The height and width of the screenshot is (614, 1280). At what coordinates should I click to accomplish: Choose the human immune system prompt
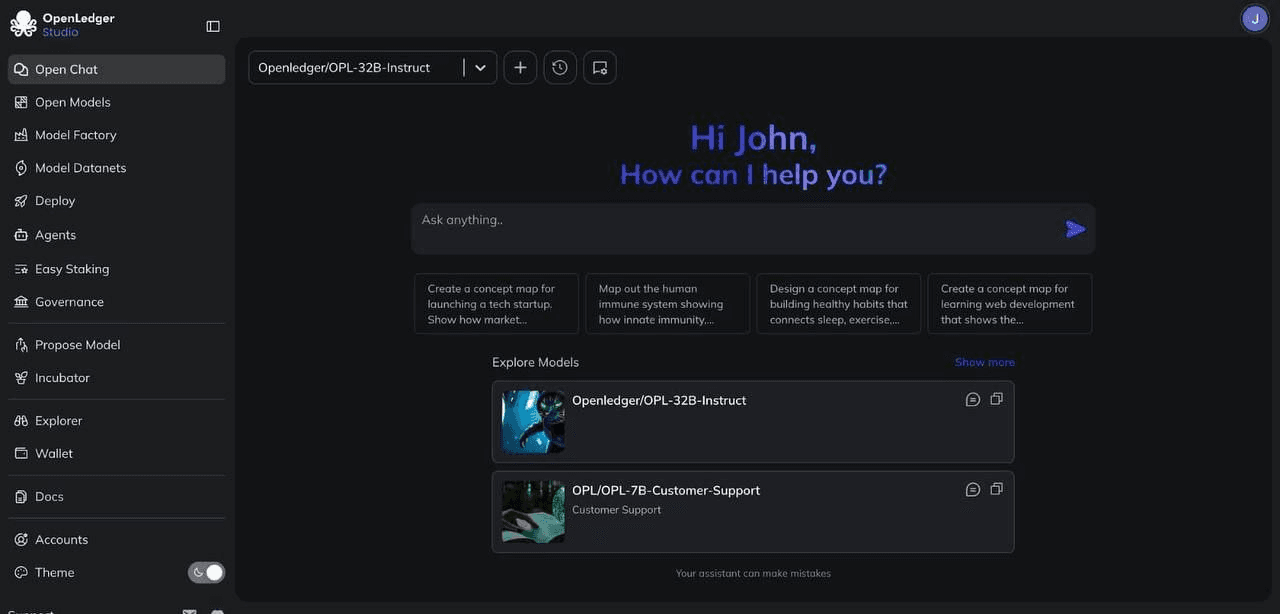(667, 304)
